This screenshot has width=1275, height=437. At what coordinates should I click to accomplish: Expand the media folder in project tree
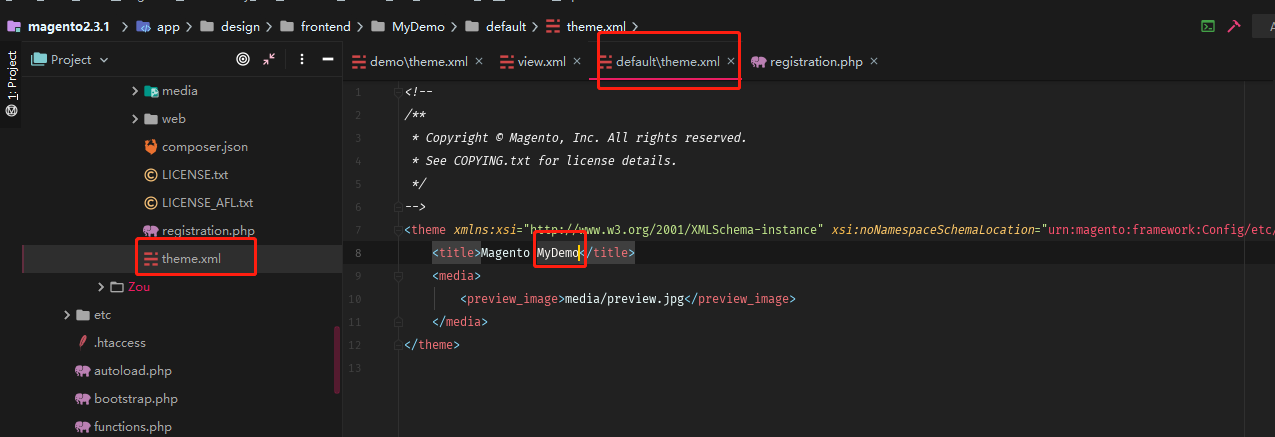[136, 91]
